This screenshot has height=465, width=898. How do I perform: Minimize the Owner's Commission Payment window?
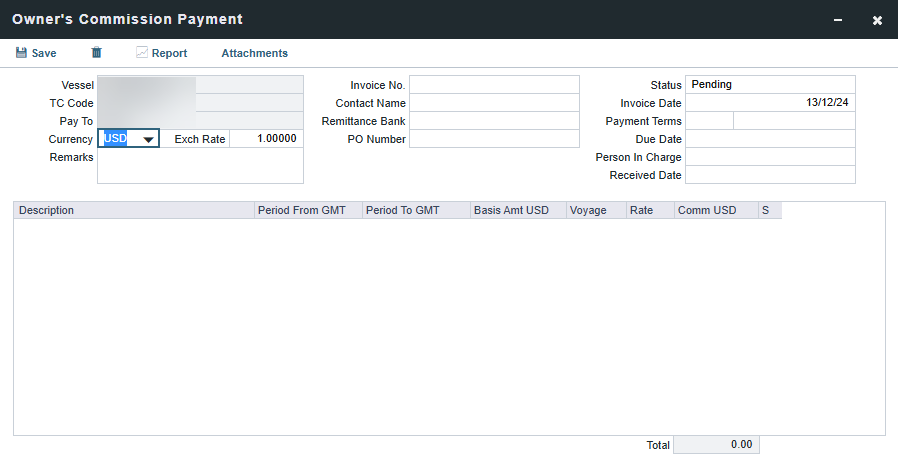838,20
